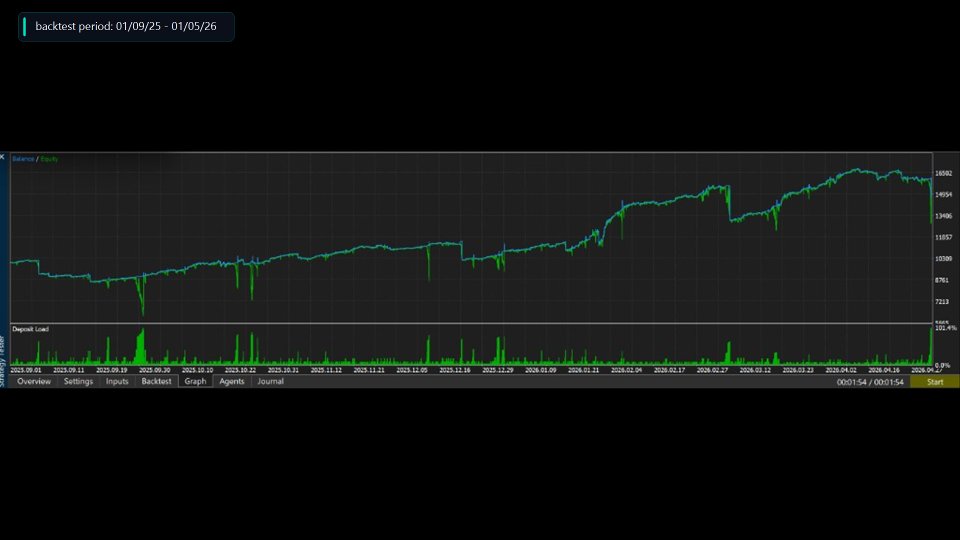Select the Graph tab

(195, 381)
